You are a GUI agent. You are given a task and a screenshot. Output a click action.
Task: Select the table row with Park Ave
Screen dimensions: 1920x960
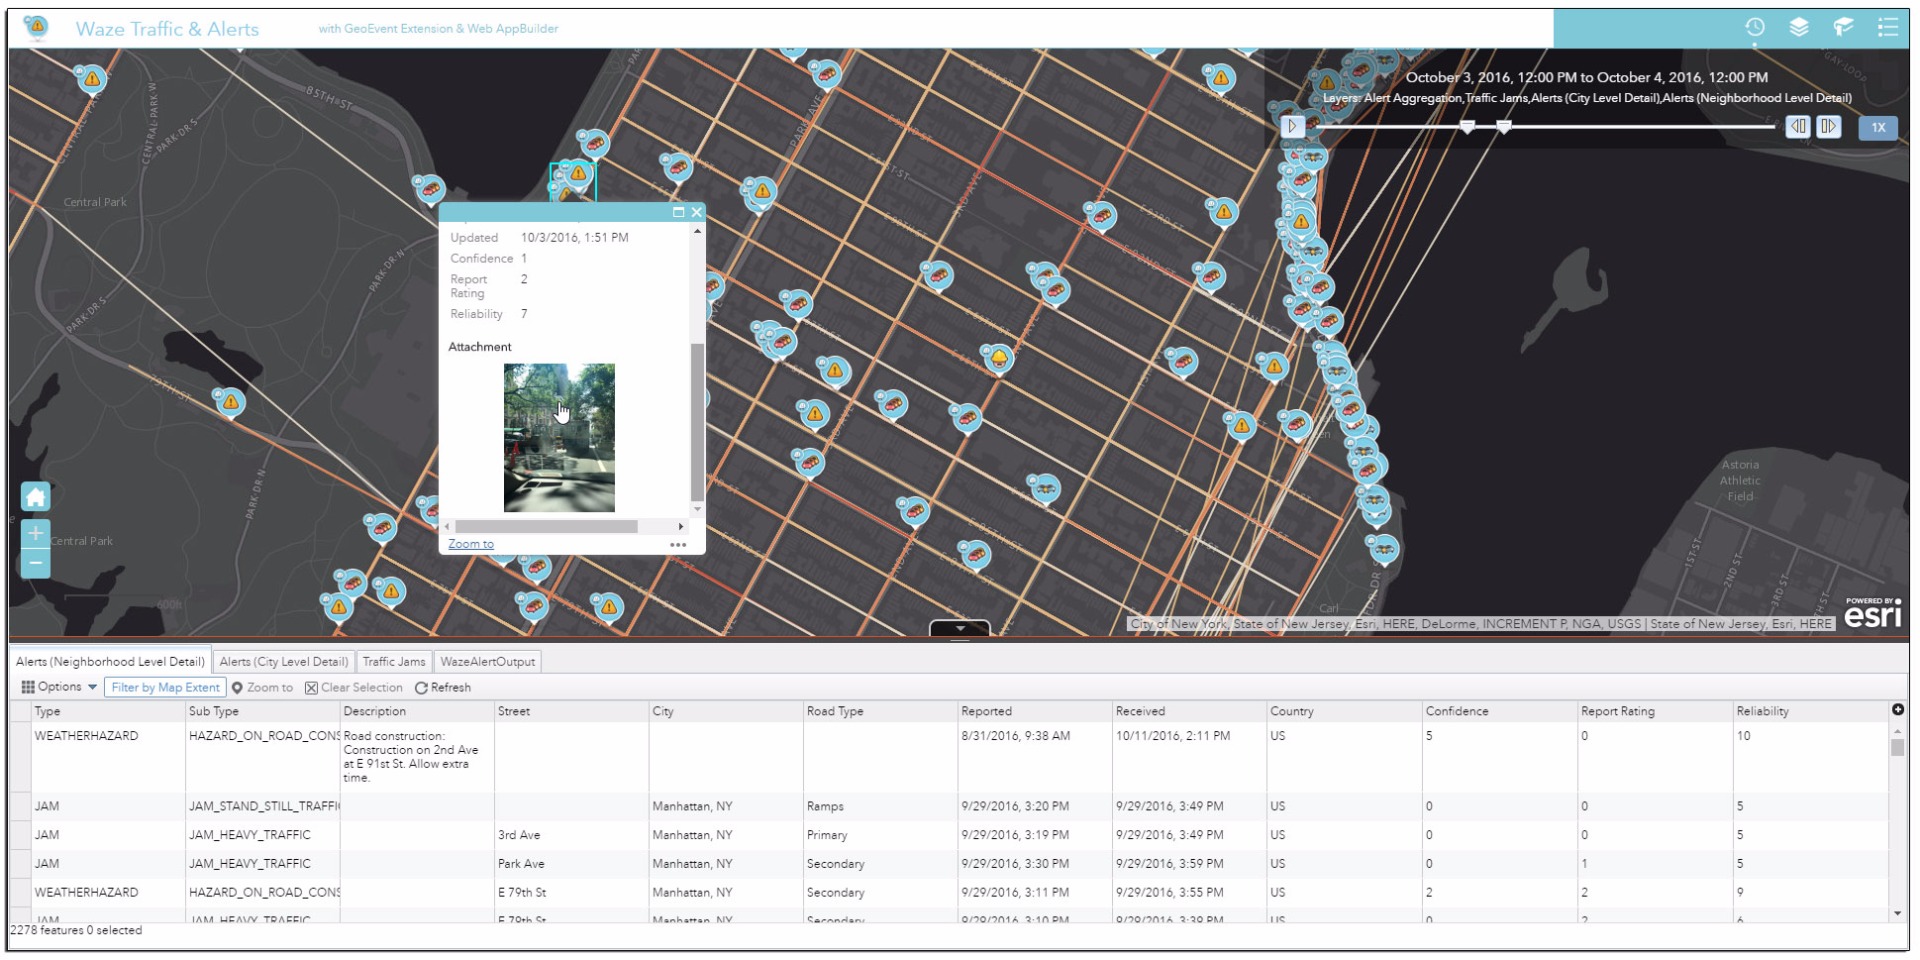click(x=950, y=864)
